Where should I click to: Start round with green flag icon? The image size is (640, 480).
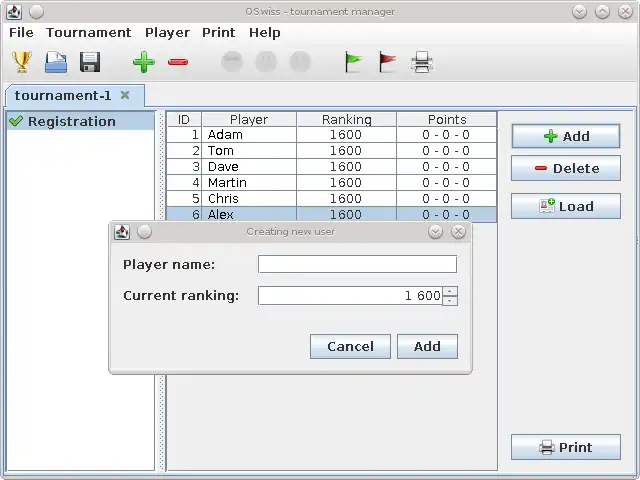point(353,62)
